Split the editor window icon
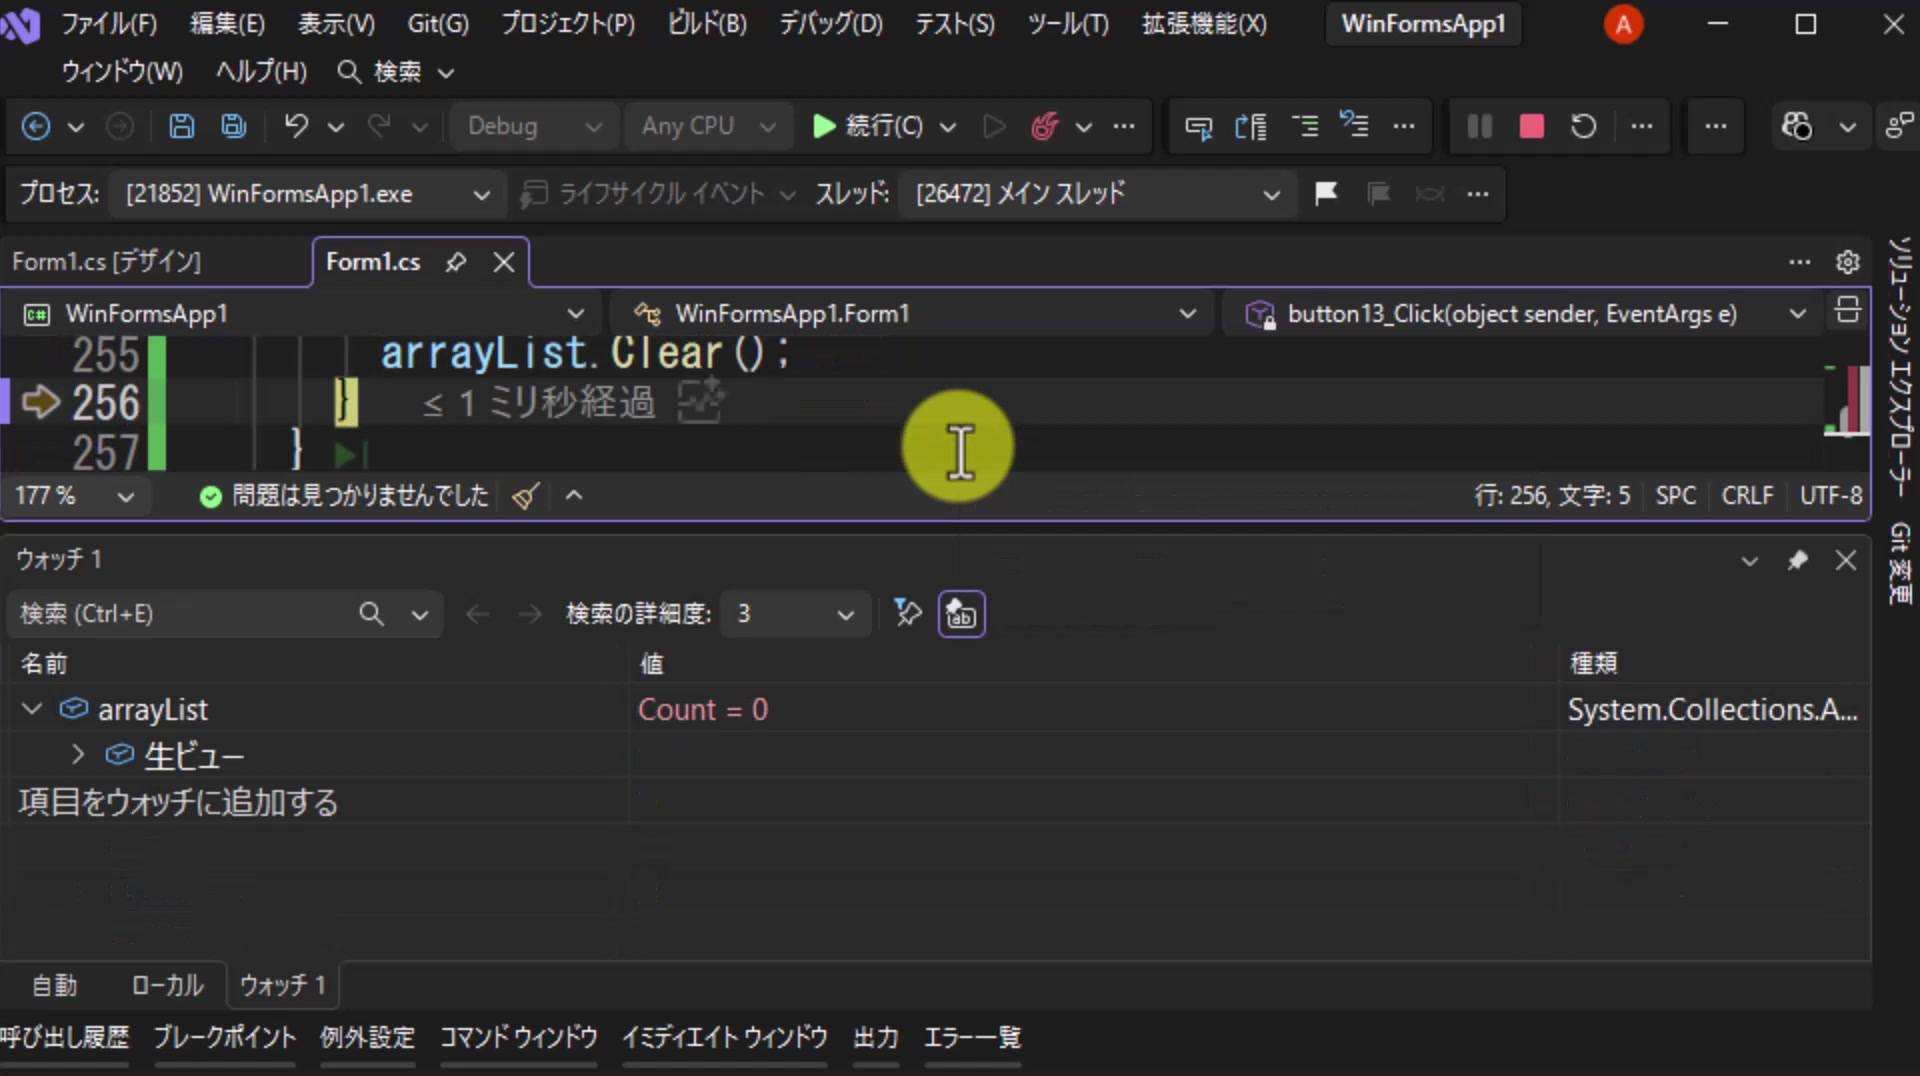 coord(1847,311)
